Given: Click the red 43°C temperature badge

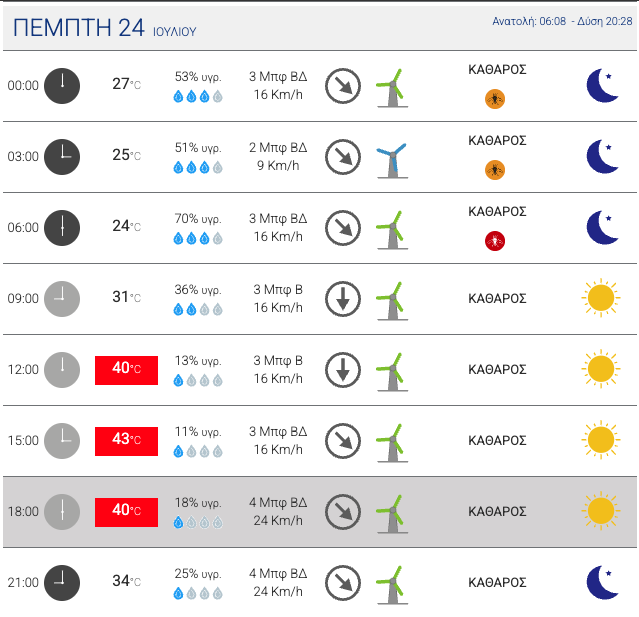Looking at the screenshot, I should pyautogui.click(x=126, y=440).
